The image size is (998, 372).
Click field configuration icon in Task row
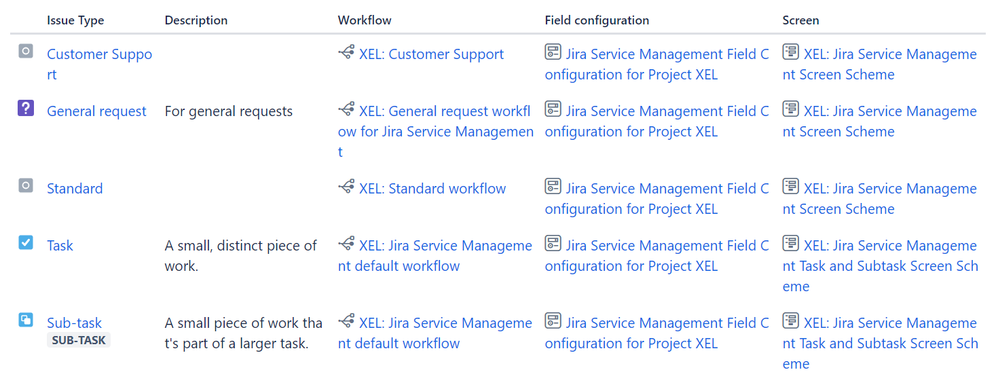[x=552, y=243]
